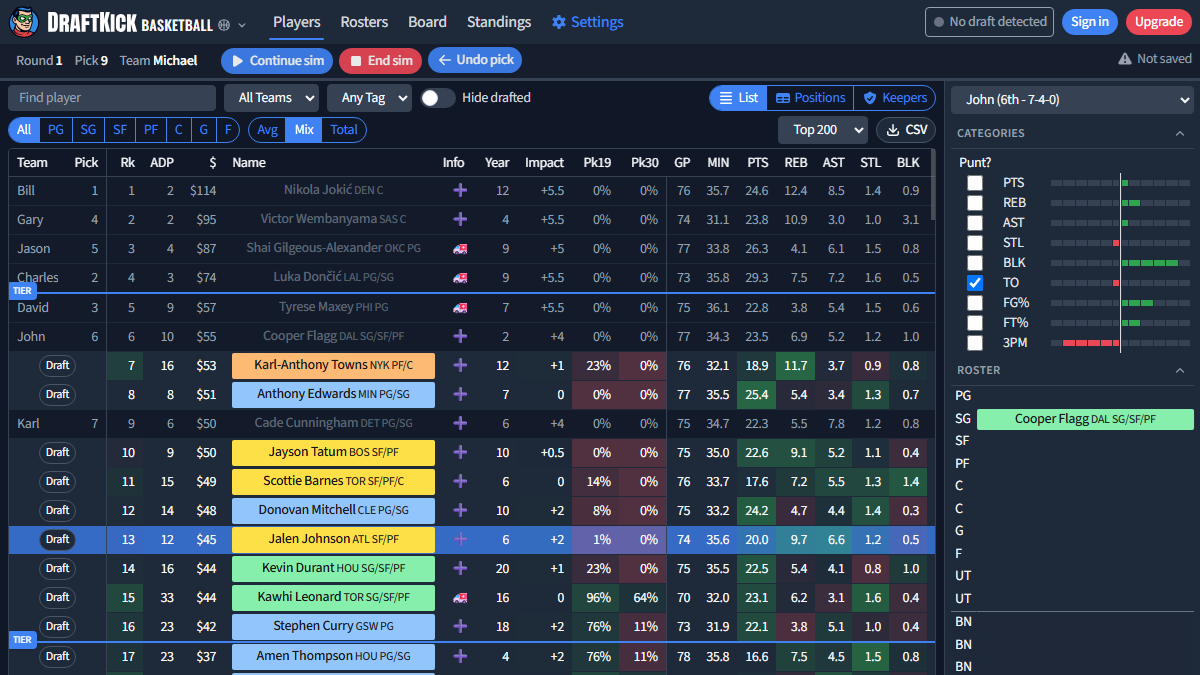Click the Find player search field
1200x675 pixels.
coord(112,98)
